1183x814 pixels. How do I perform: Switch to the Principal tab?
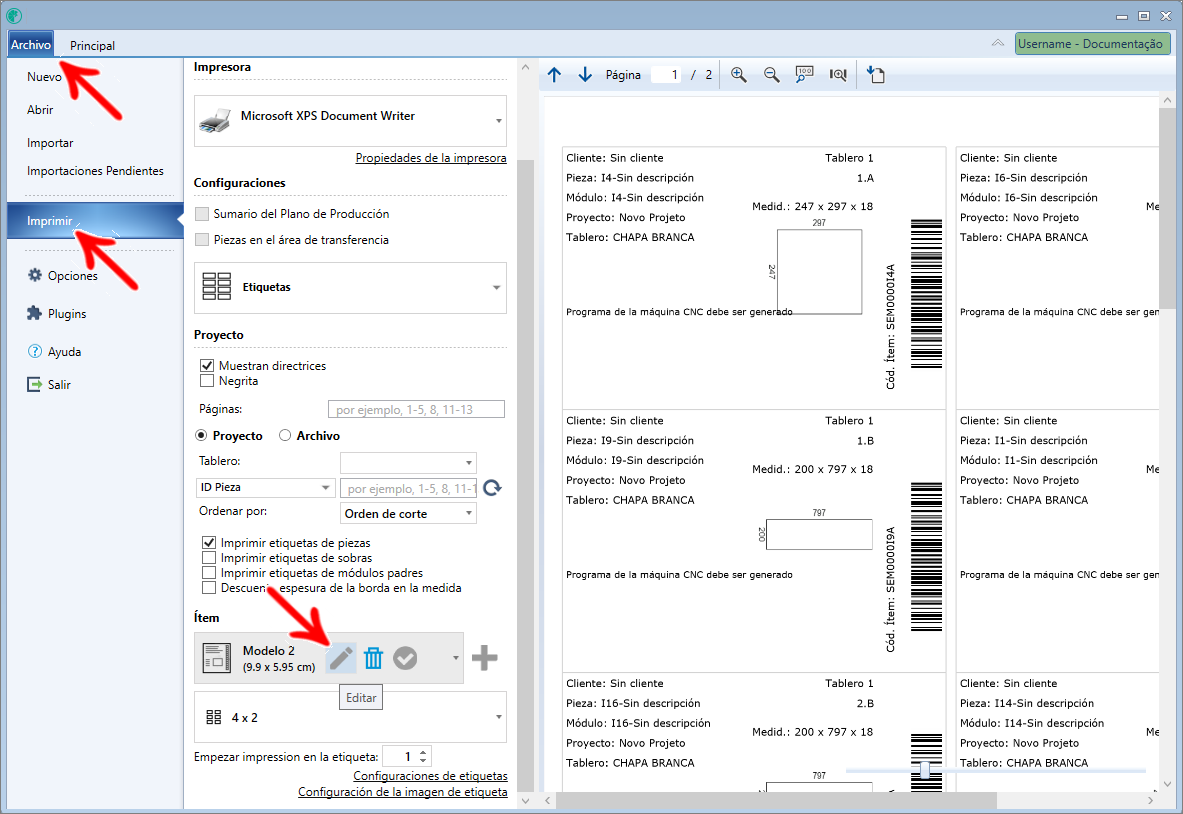pos(92,45)
